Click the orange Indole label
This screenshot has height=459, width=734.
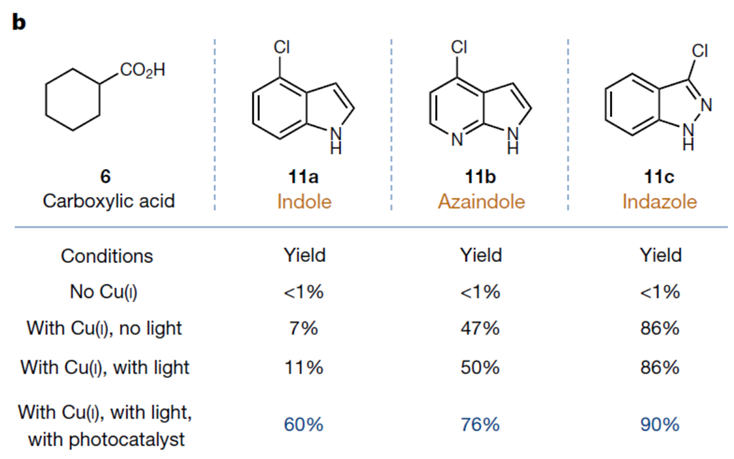click(304, 202)
